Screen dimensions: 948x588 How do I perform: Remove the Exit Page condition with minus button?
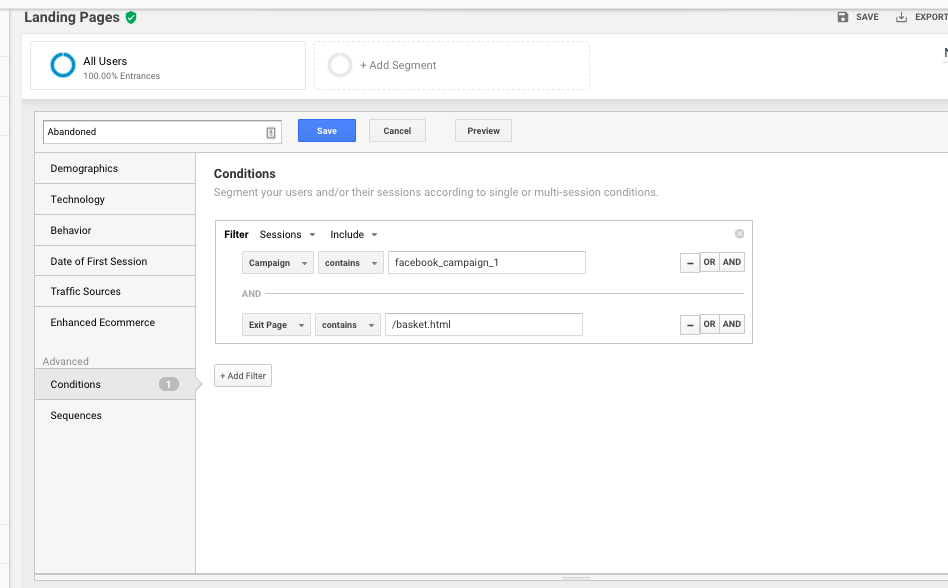click(690, 325)
